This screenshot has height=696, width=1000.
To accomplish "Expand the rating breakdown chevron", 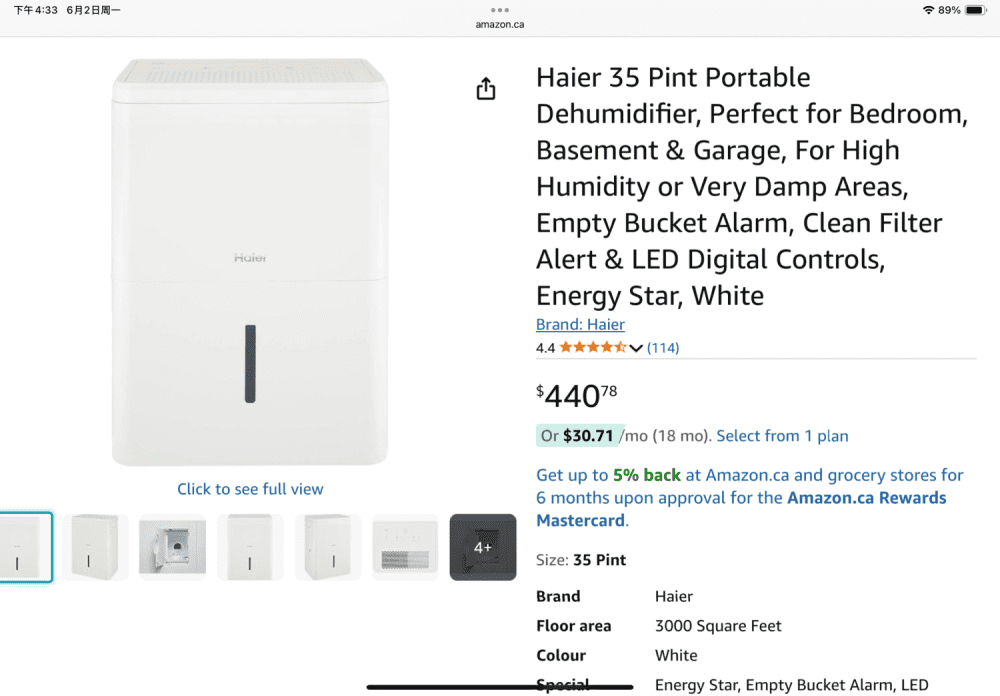I will pyautogui.click(x=636, y=348).
